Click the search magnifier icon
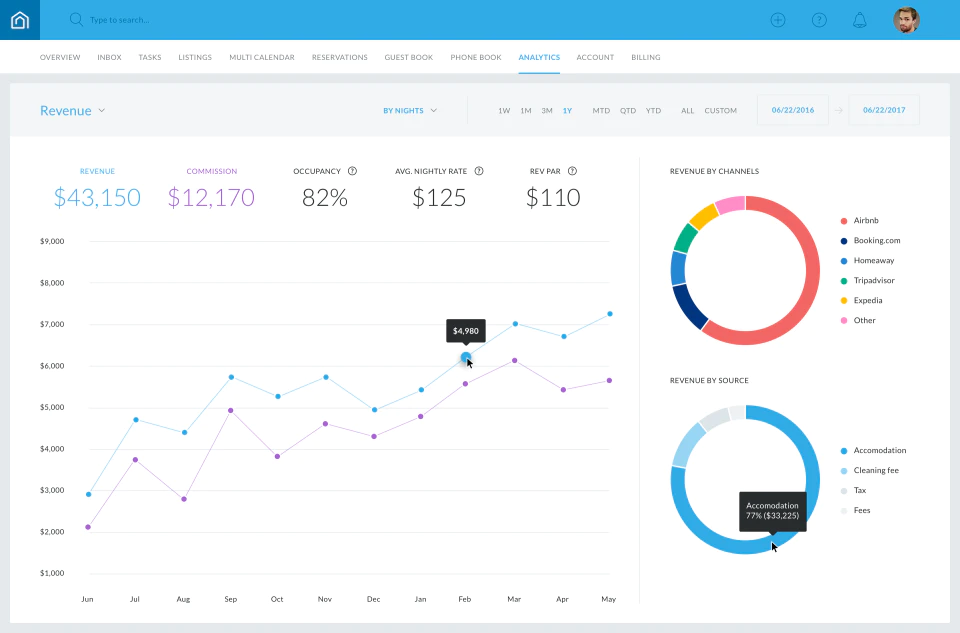Image resolution: width=960 pixels, height=633 pixels. 76,20
